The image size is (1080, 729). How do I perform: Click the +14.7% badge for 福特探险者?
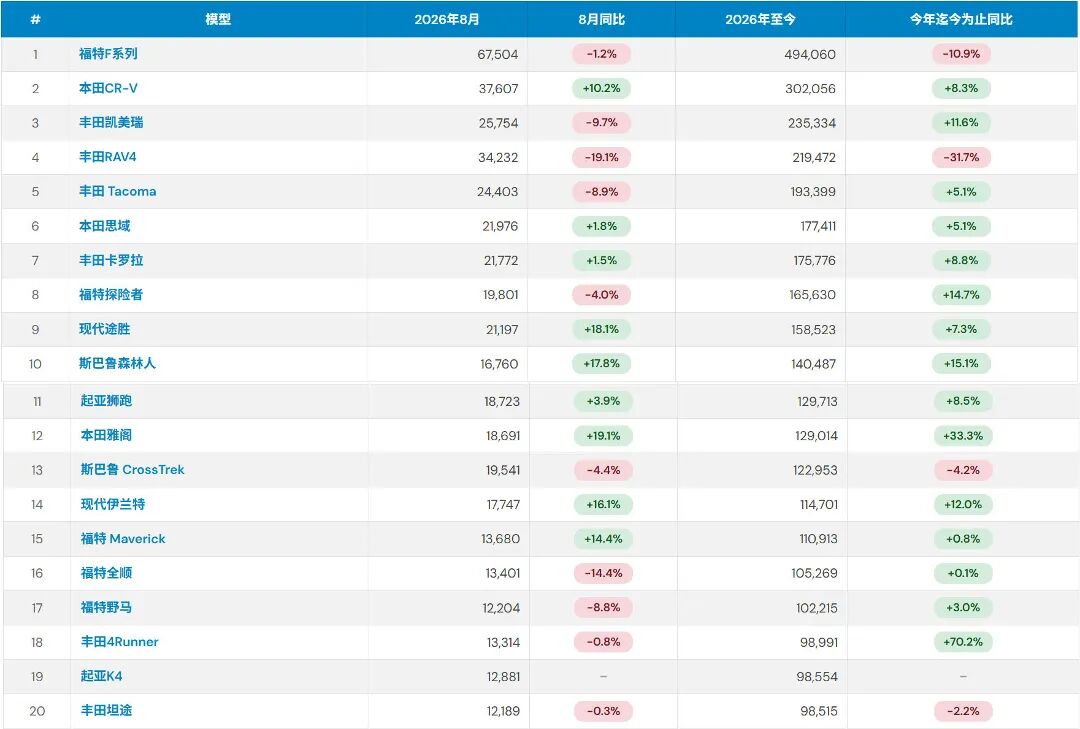click(x=961, y=295)
